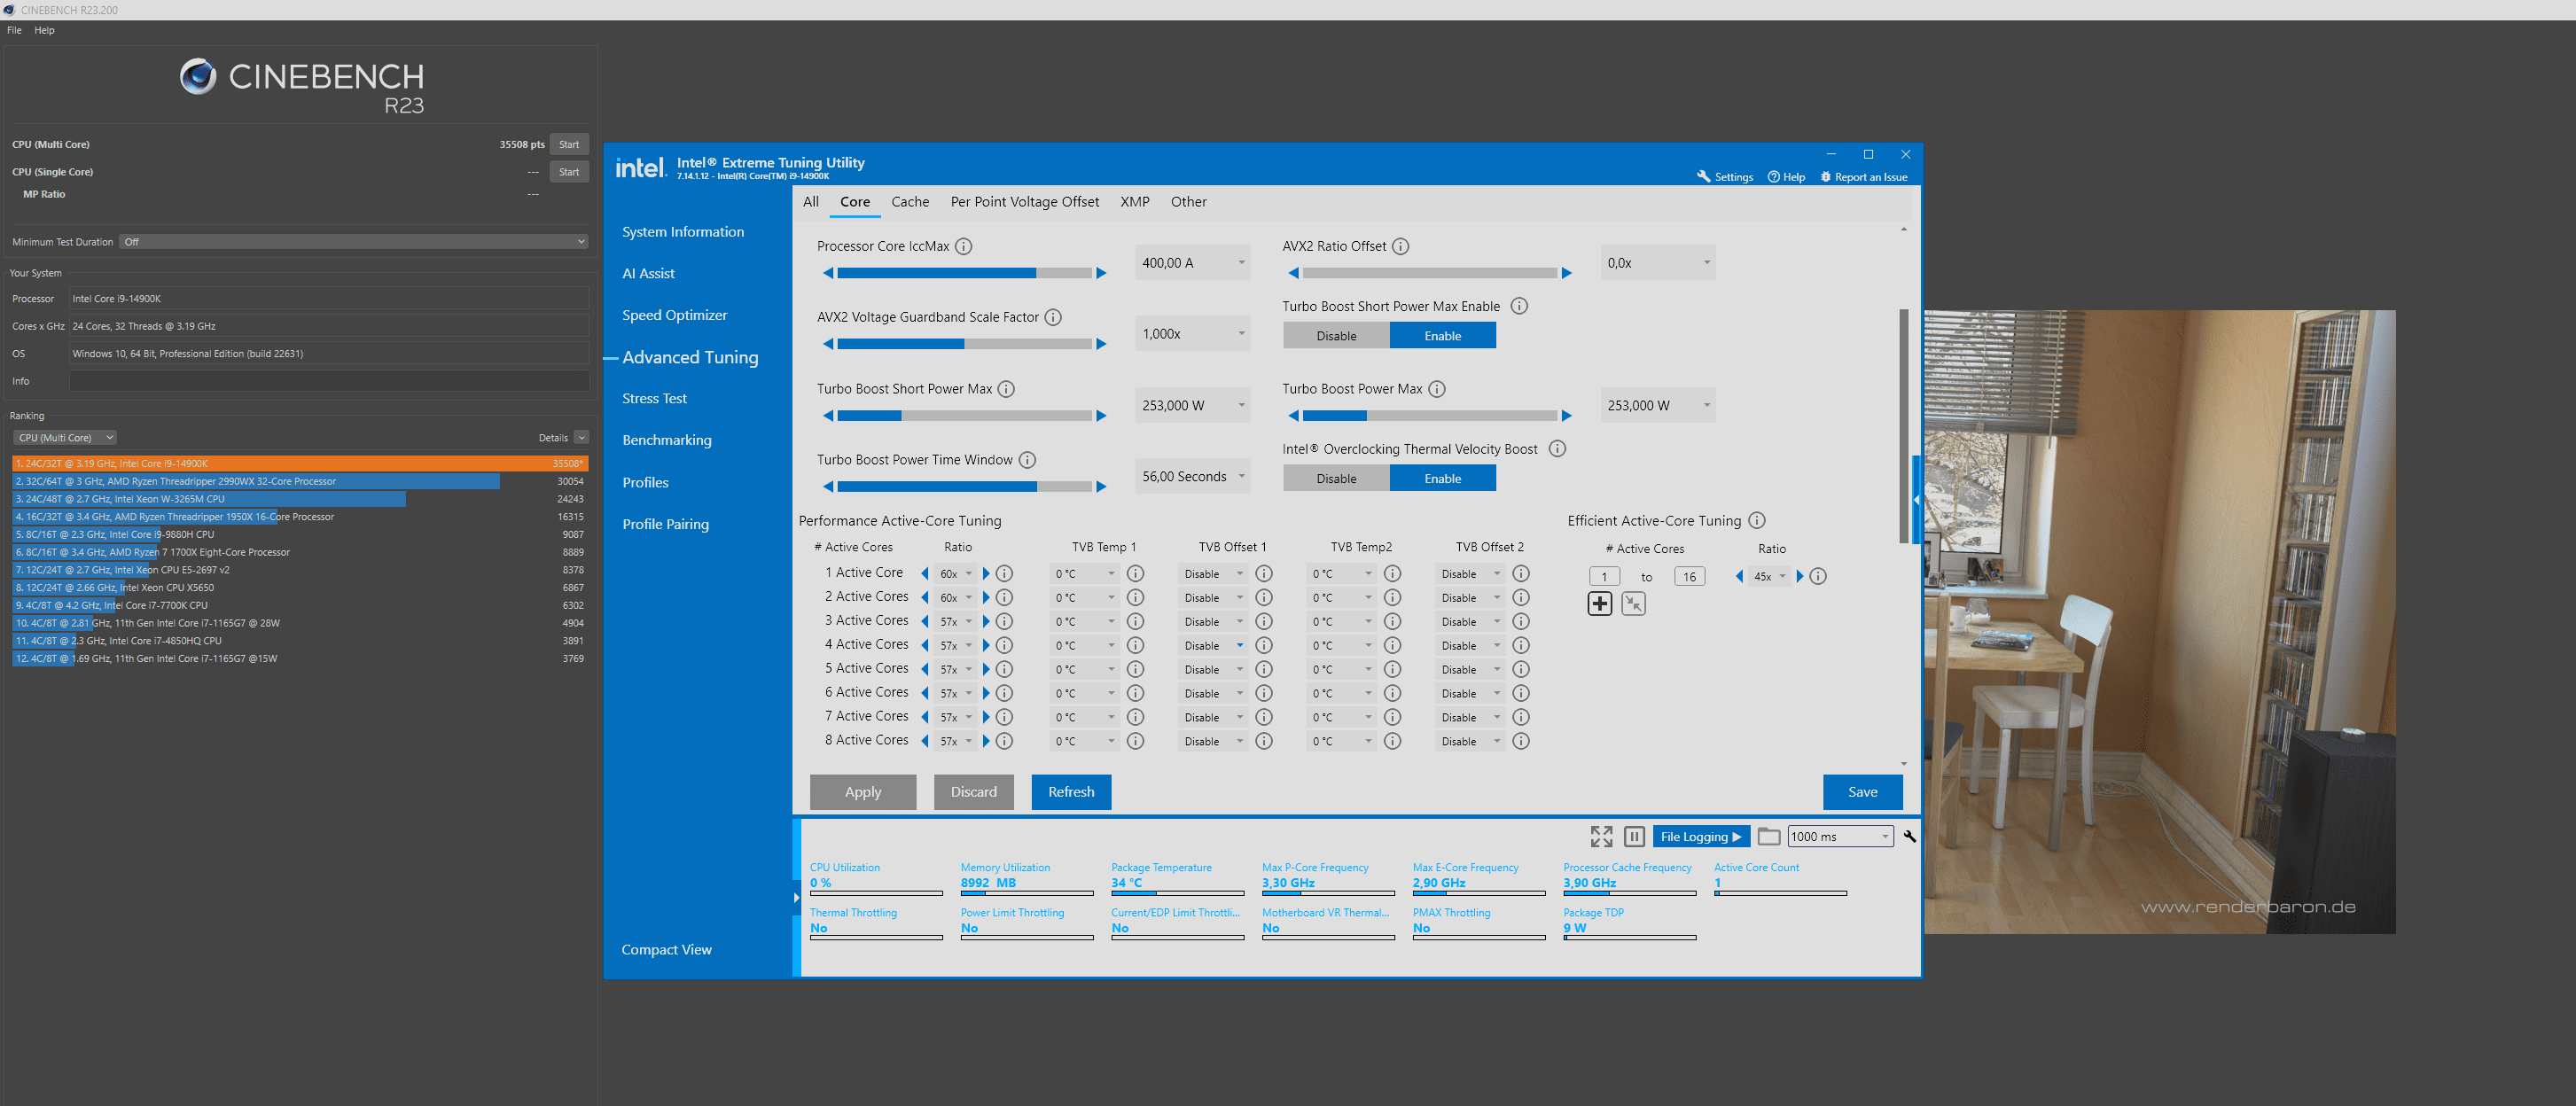Start Cinebench CPU Multi Core test
2576x1106 pixels.
569,144
